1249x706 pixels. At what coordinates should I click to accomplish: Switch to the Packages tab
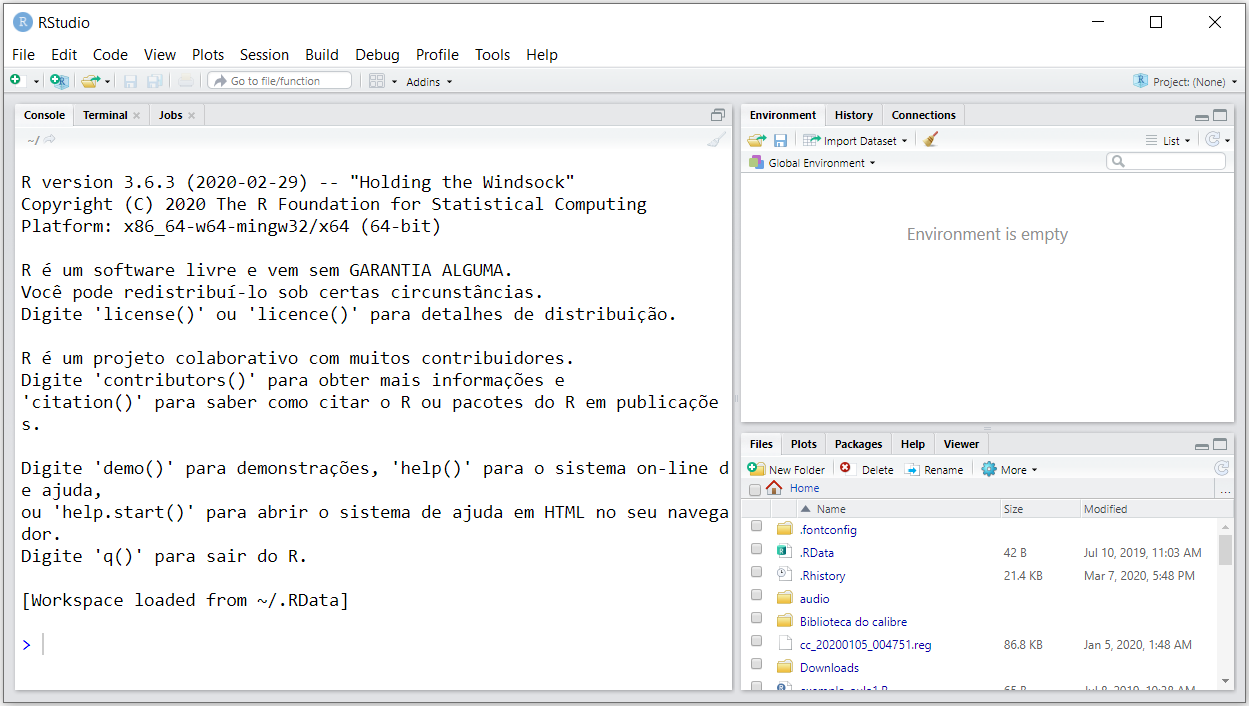858,444
